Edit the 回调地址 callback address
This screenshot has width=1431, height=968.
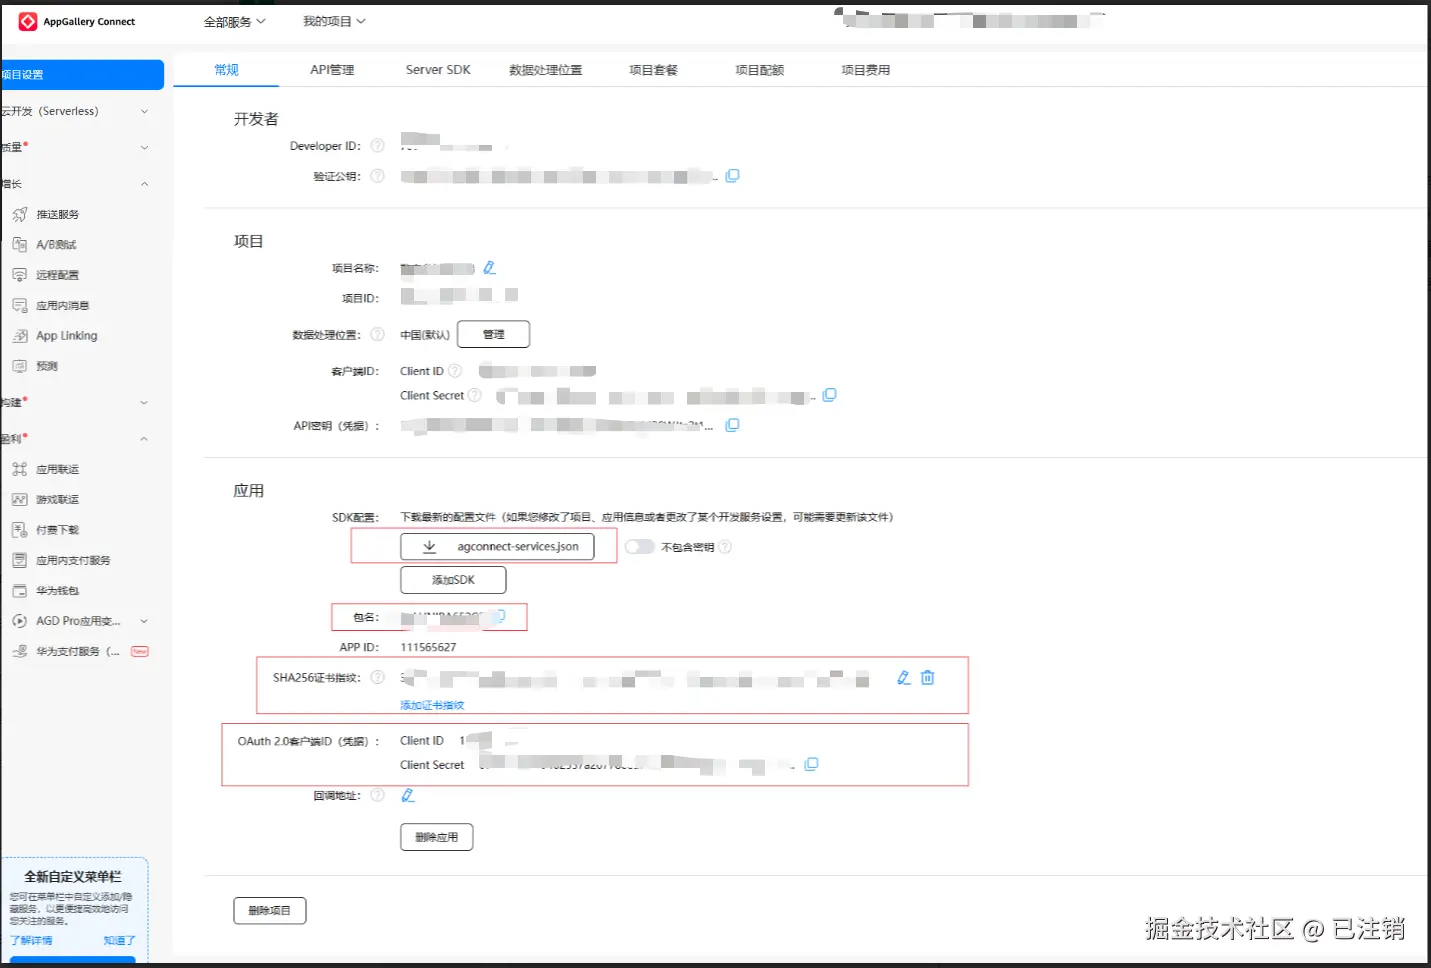pos(407,795)
